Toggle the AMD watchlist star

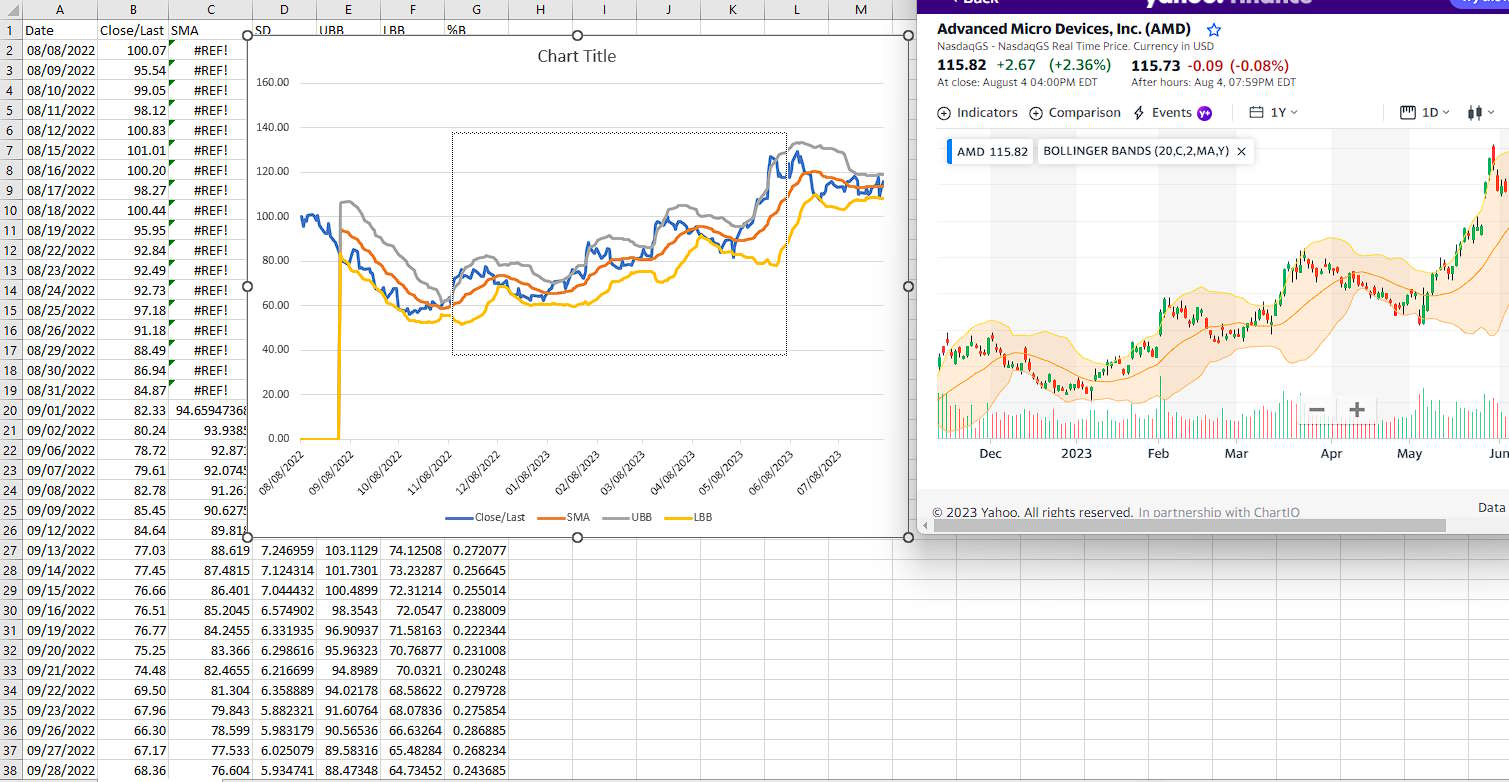1213,30
